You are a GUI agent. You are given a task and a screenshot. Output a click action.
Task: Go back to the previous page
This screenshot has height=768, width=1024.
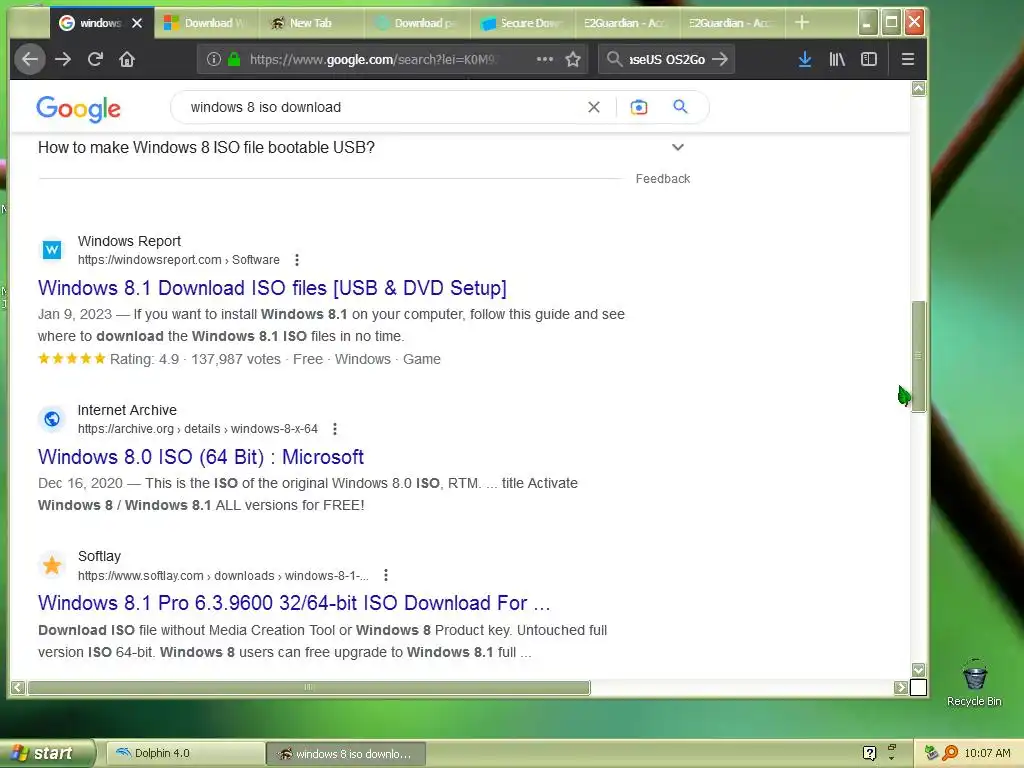pyautogui.click(x=30, y=59)
